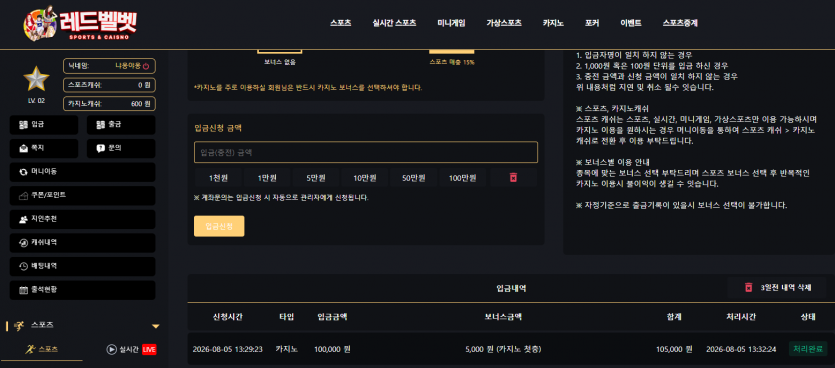Click the 입금(충전) 금액 input field
Screen dimensions: 835x368
tap(366, 152)
